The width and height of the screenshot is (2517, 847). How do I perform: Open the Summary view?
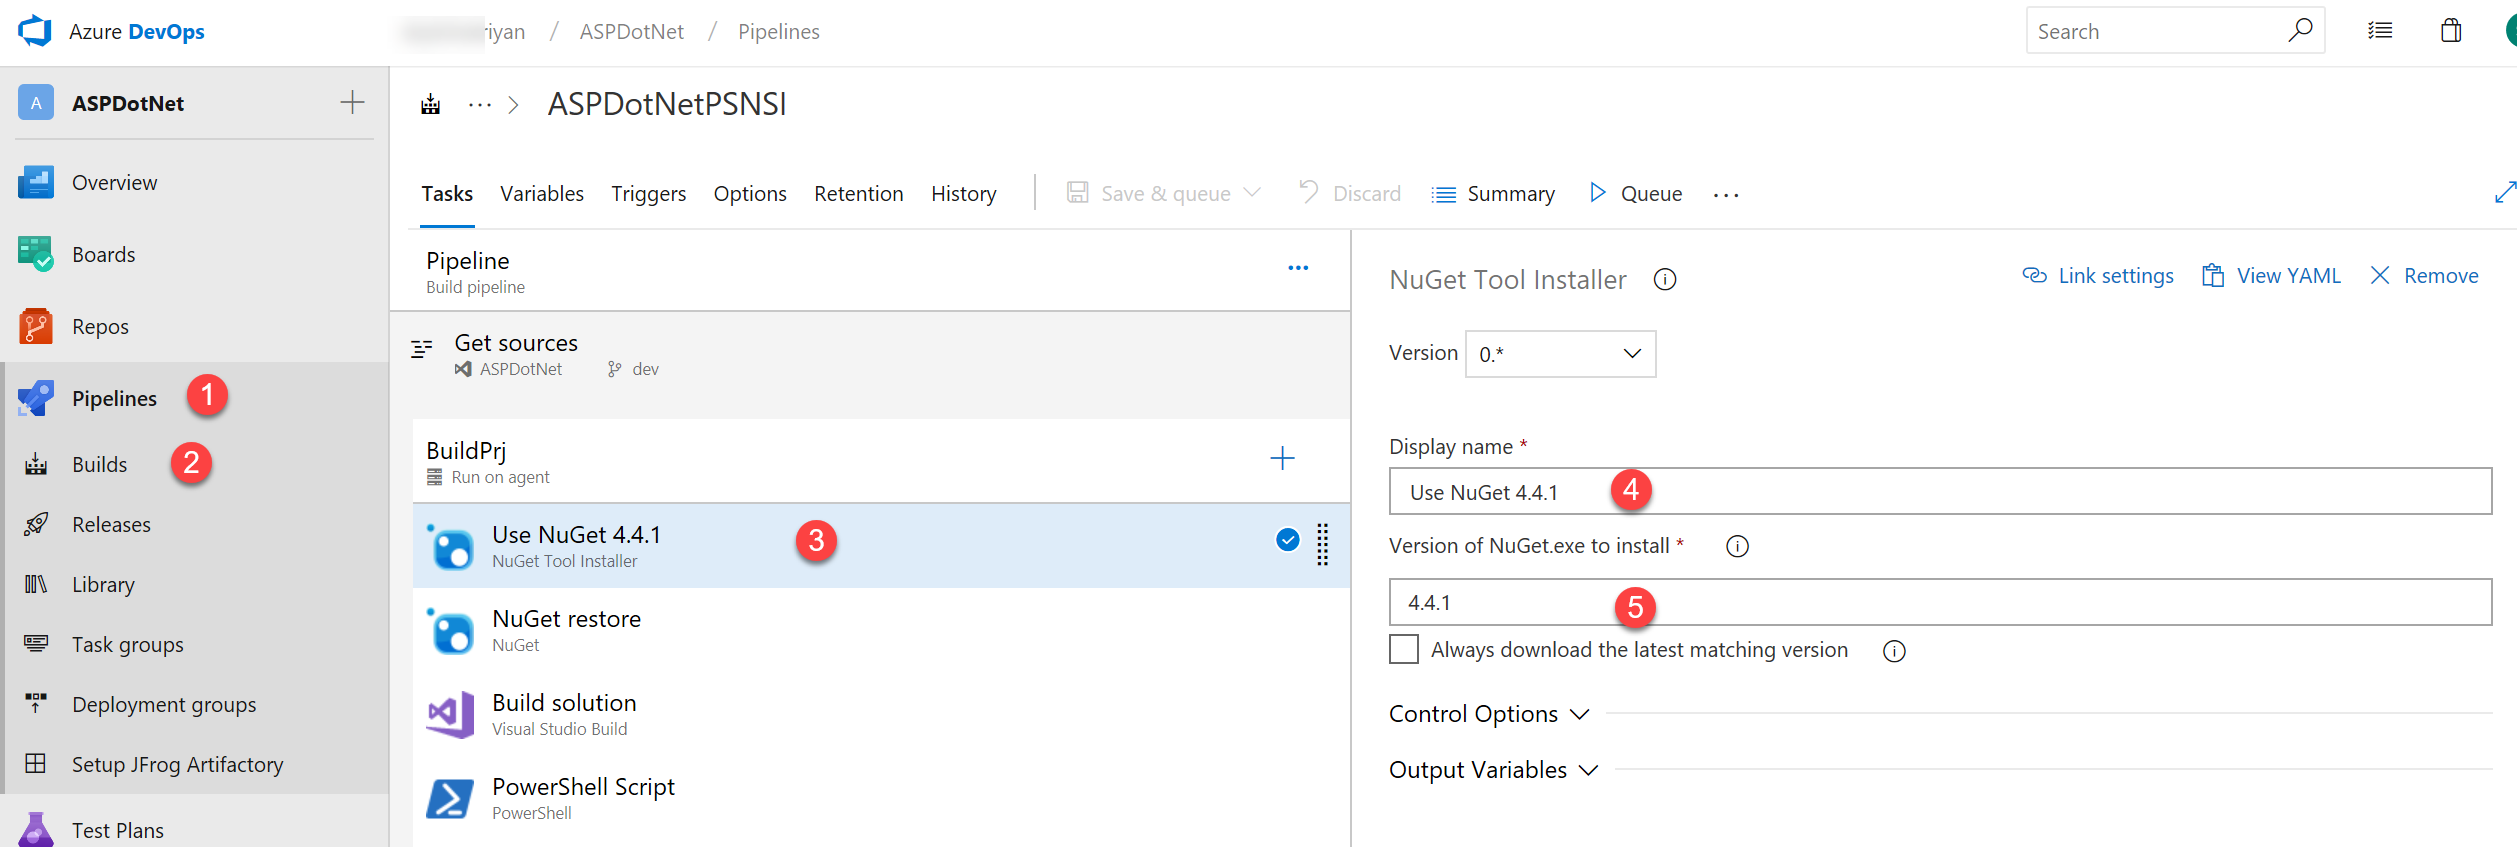[1493, 194]
